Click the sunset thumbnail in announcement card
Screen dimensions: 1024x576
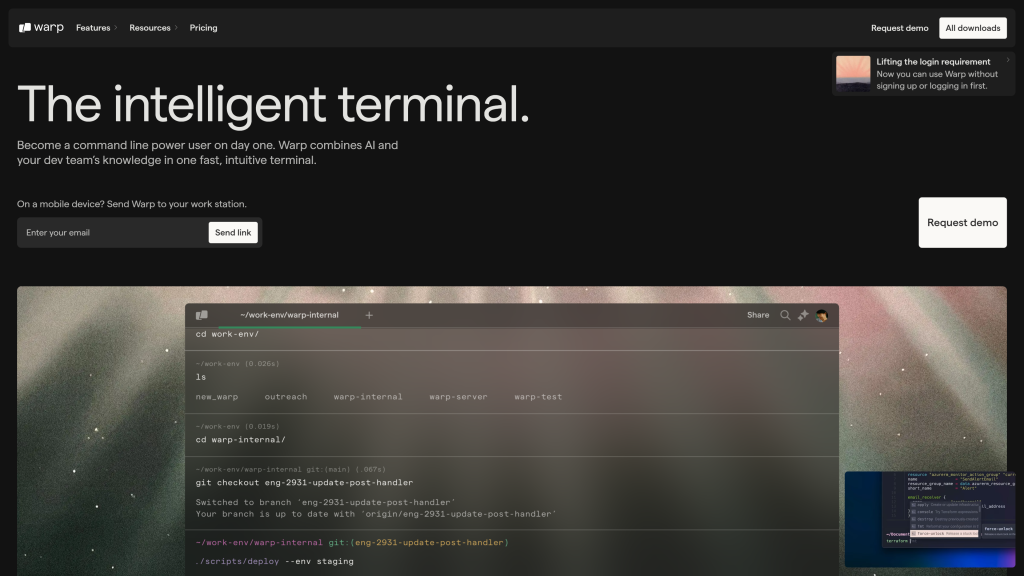853,73
